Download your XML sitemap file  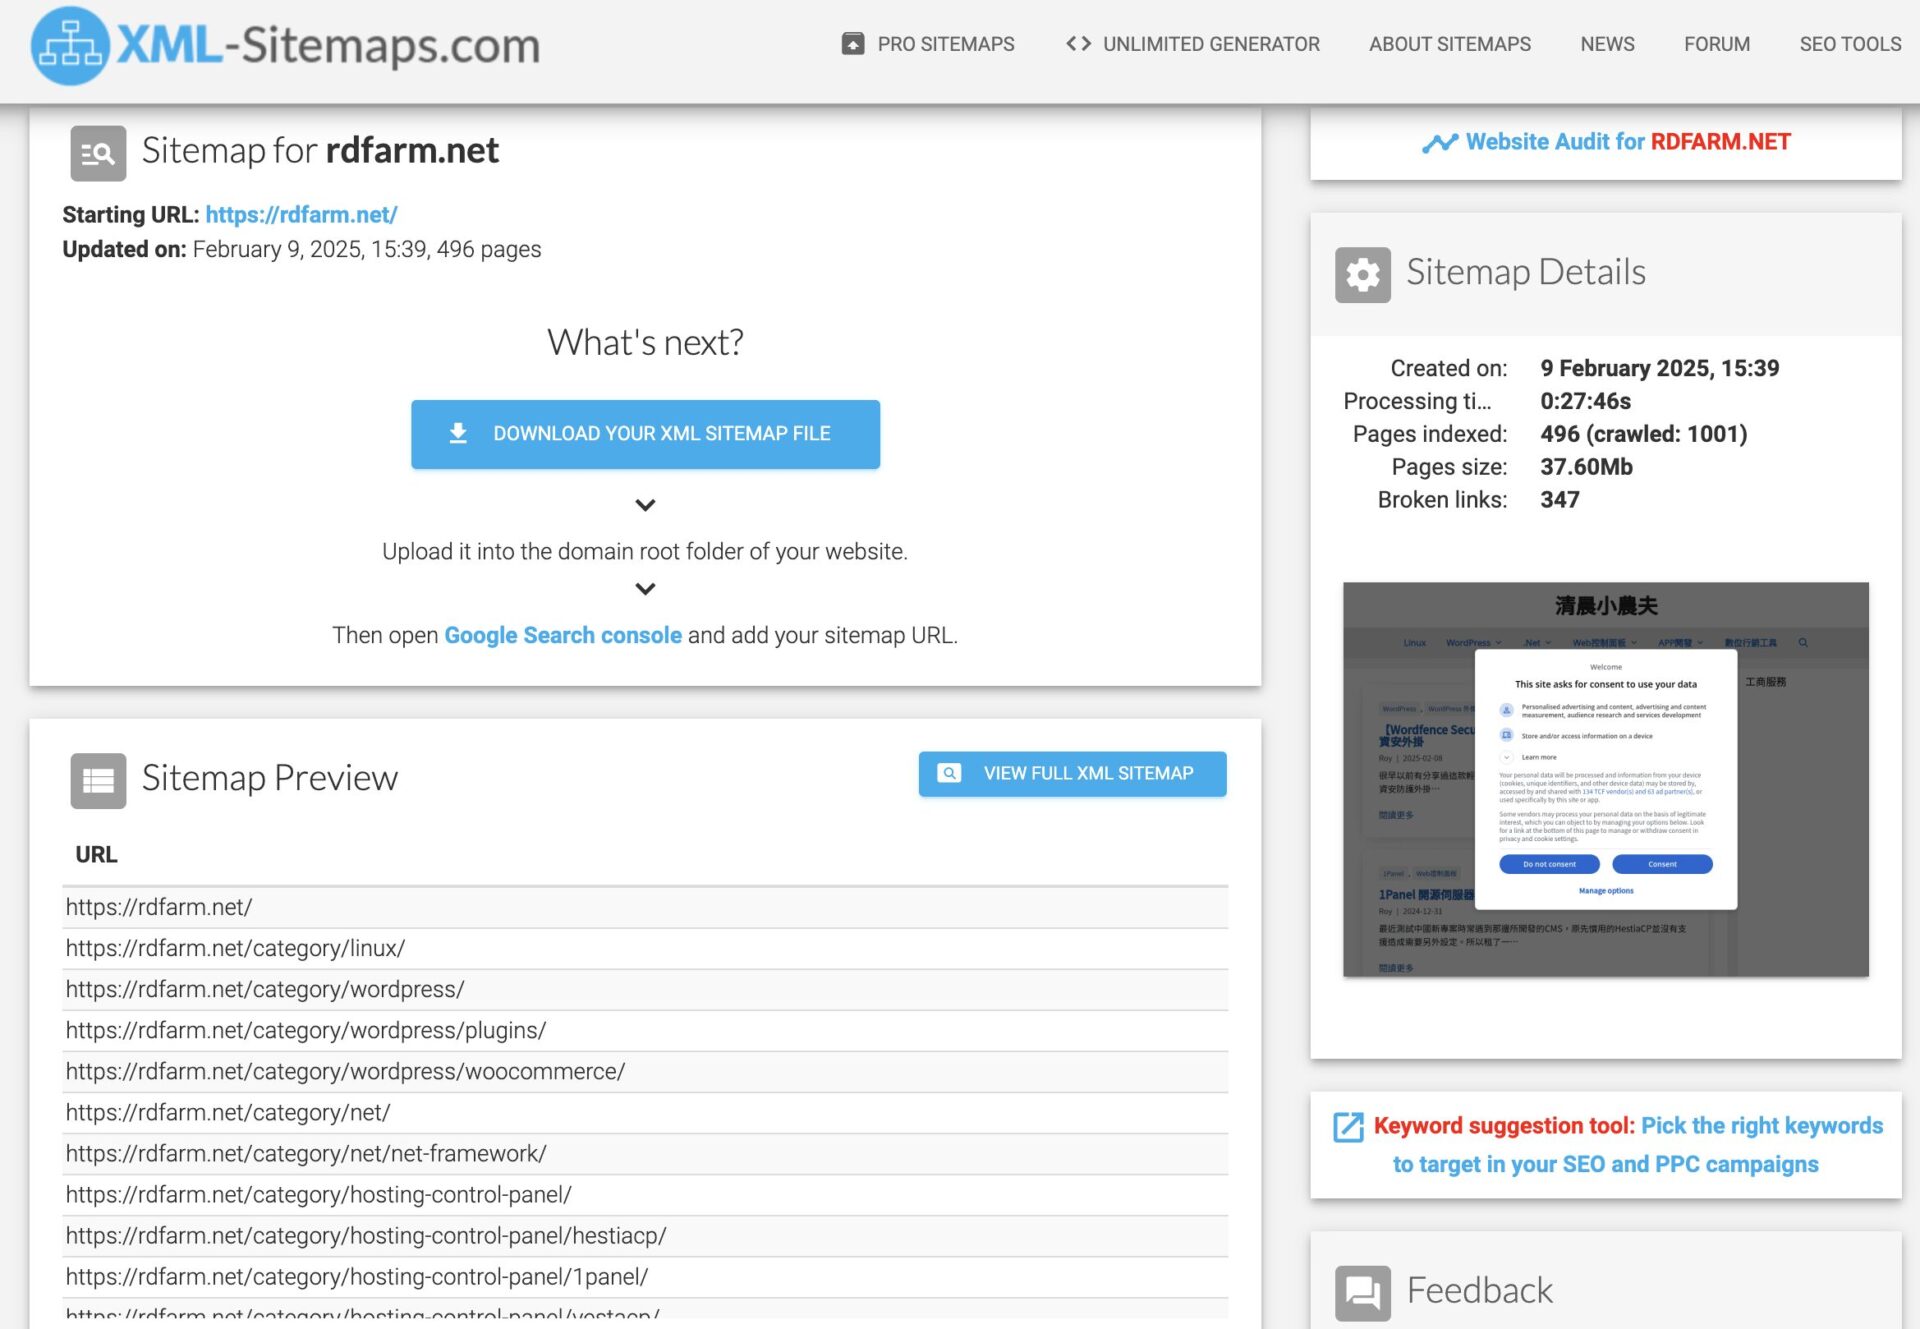645,434
